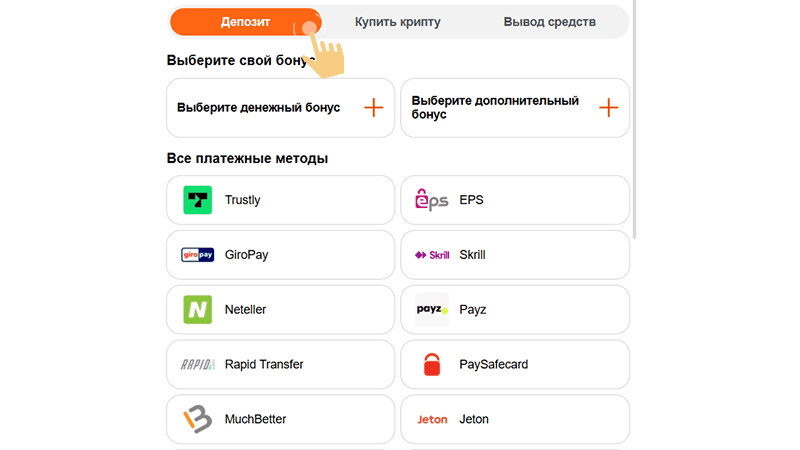
Task: Click the Rapid Transfer logo icon
Action: tap(197, 364)
